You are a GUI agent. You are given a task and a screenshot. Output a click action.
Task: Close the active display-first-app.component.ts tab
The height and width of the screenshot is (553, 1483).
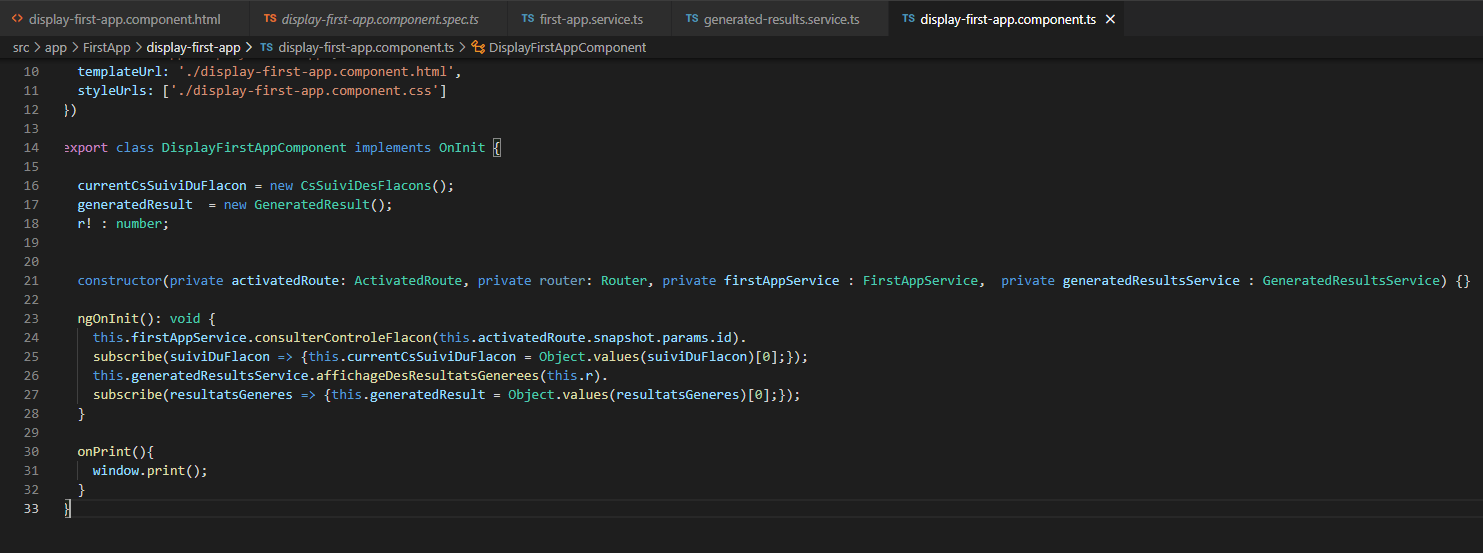[1110, 19]
